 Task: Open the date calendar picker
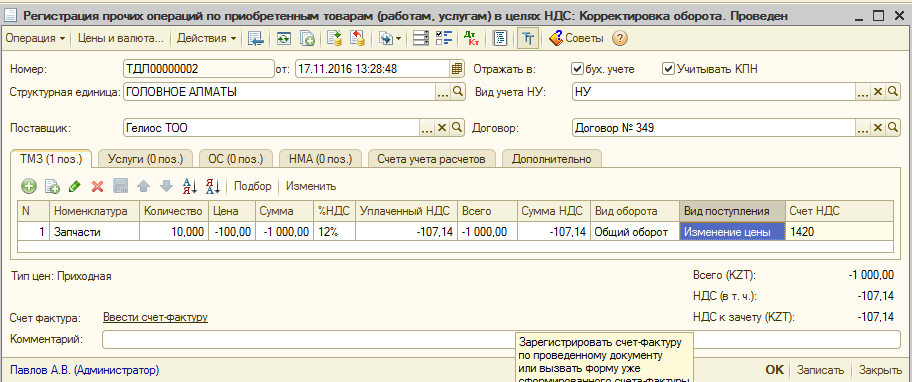pyautogui.click(x=457, y=69)
